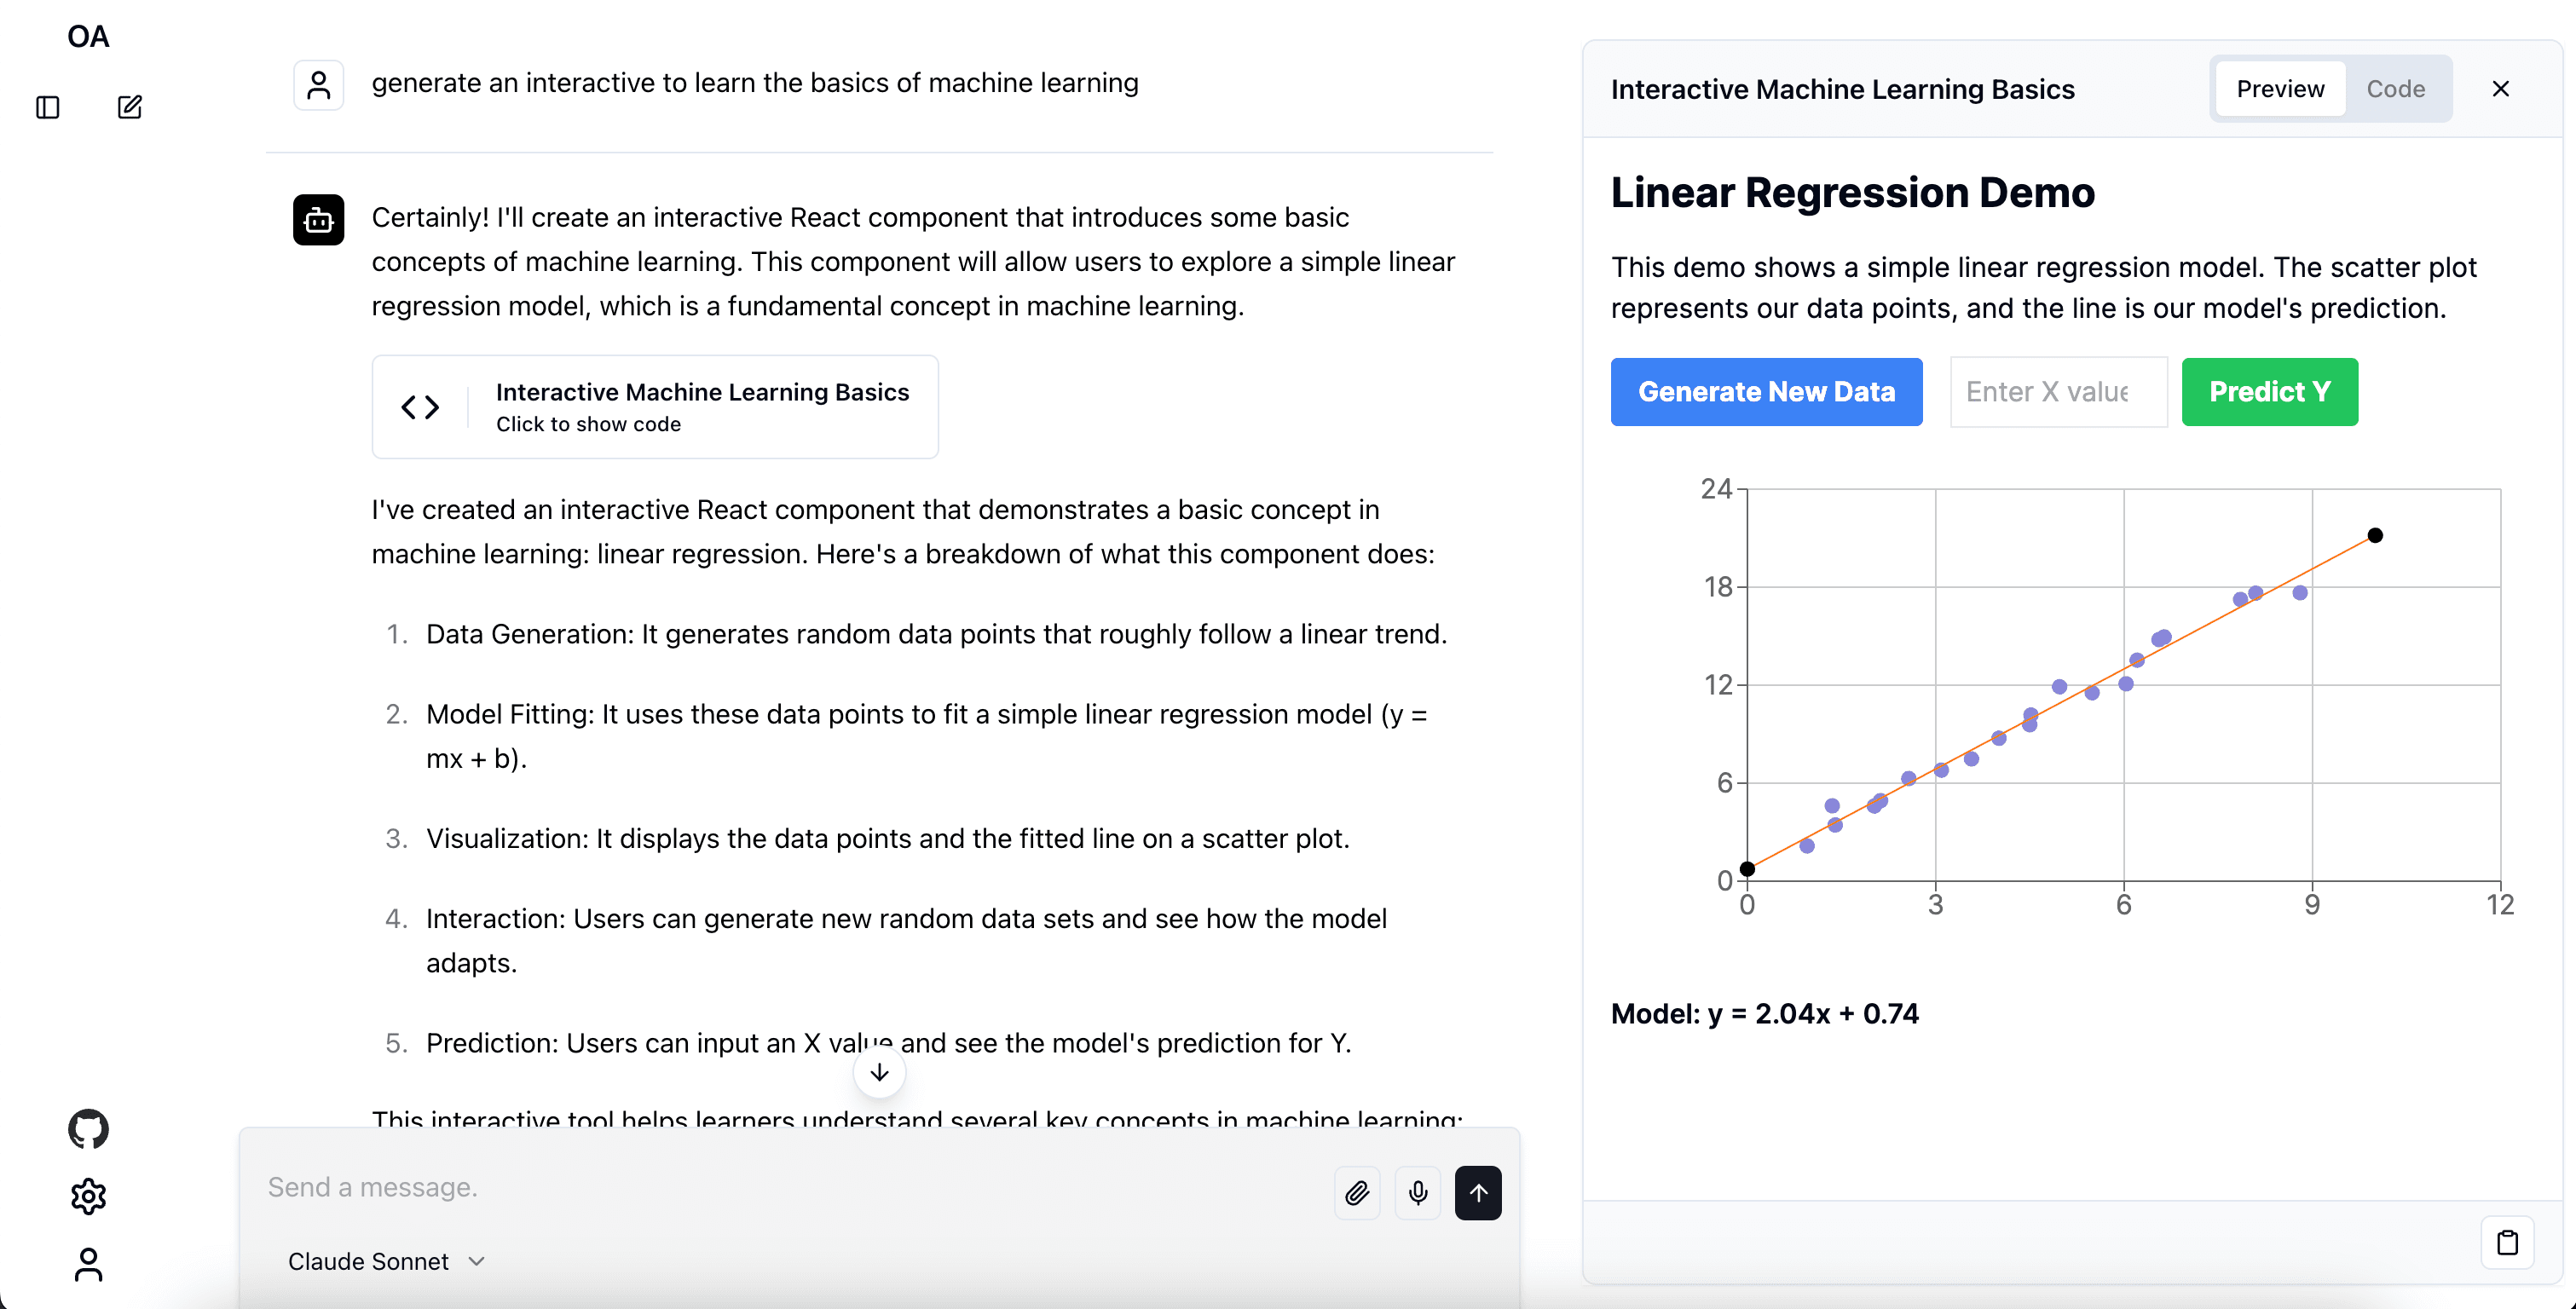Open the Claude Sonnet model dropdown
Image resolution: width=2576 pixels, height=1309 pixels.
[383, 1260]
